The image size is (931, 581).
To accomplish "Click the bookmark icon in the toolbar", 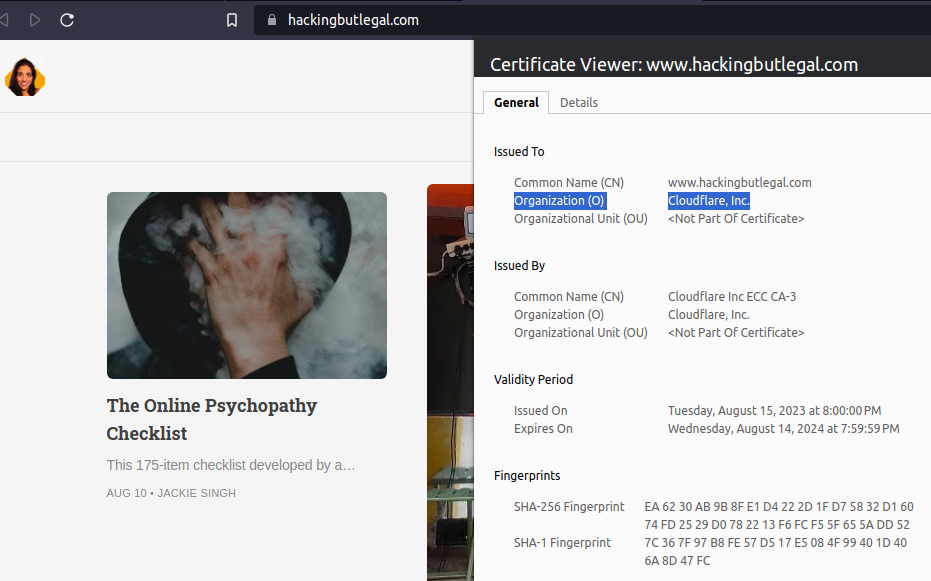I will point(232,20).
